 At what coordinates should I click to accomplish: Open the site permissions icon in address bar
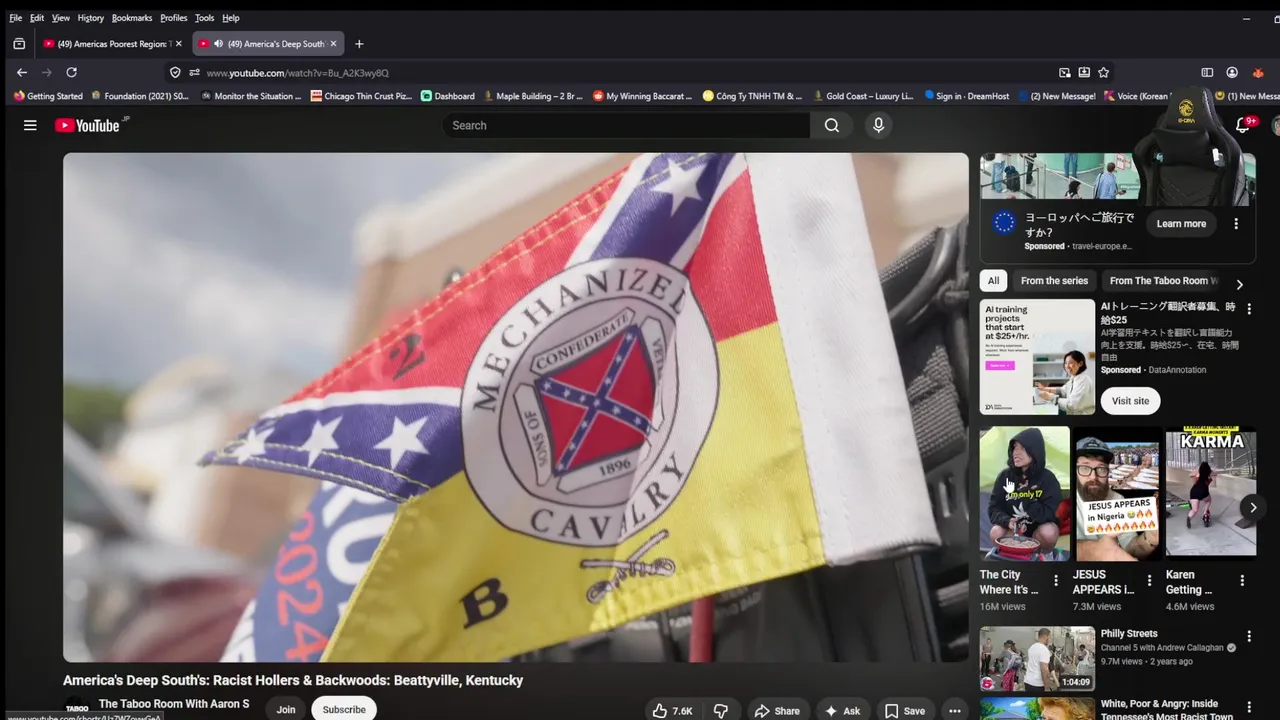click(x=194, y=72)
